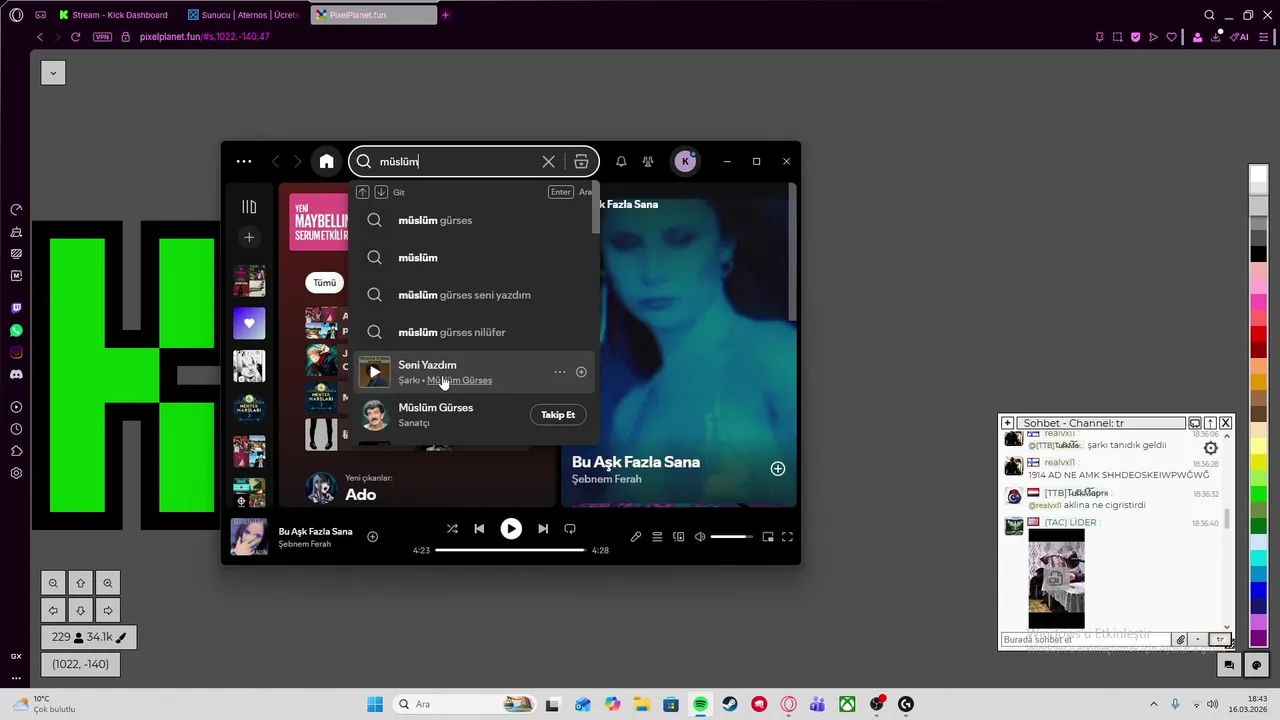Screen dimensions: 1280x720
Task: Select bright green palette color
Action: 1259,494
